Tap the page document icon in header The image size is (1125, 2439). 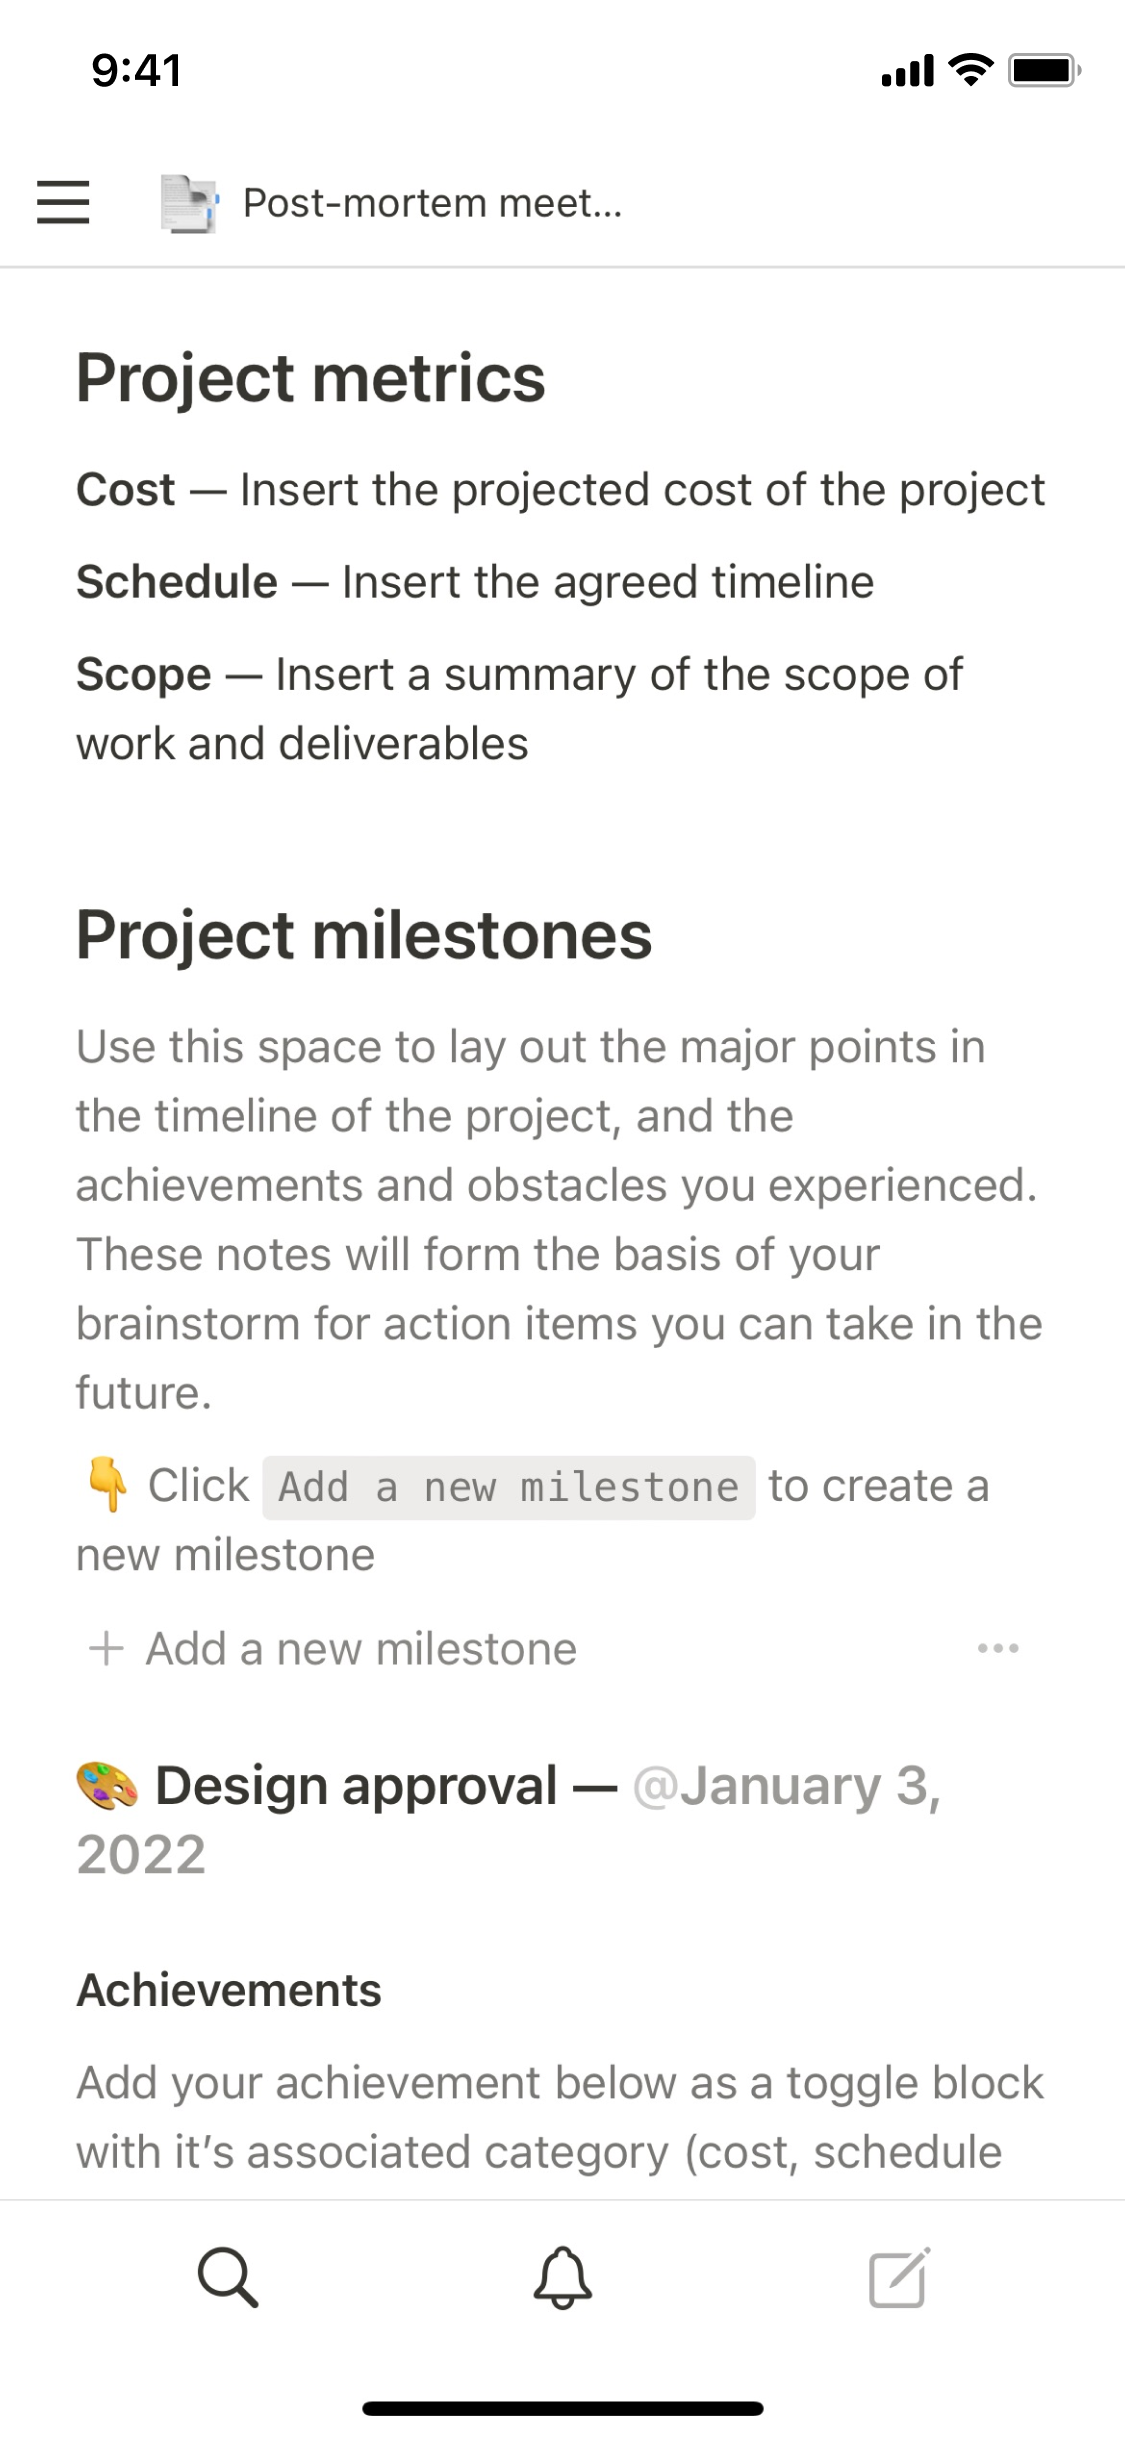coord(188,203)
